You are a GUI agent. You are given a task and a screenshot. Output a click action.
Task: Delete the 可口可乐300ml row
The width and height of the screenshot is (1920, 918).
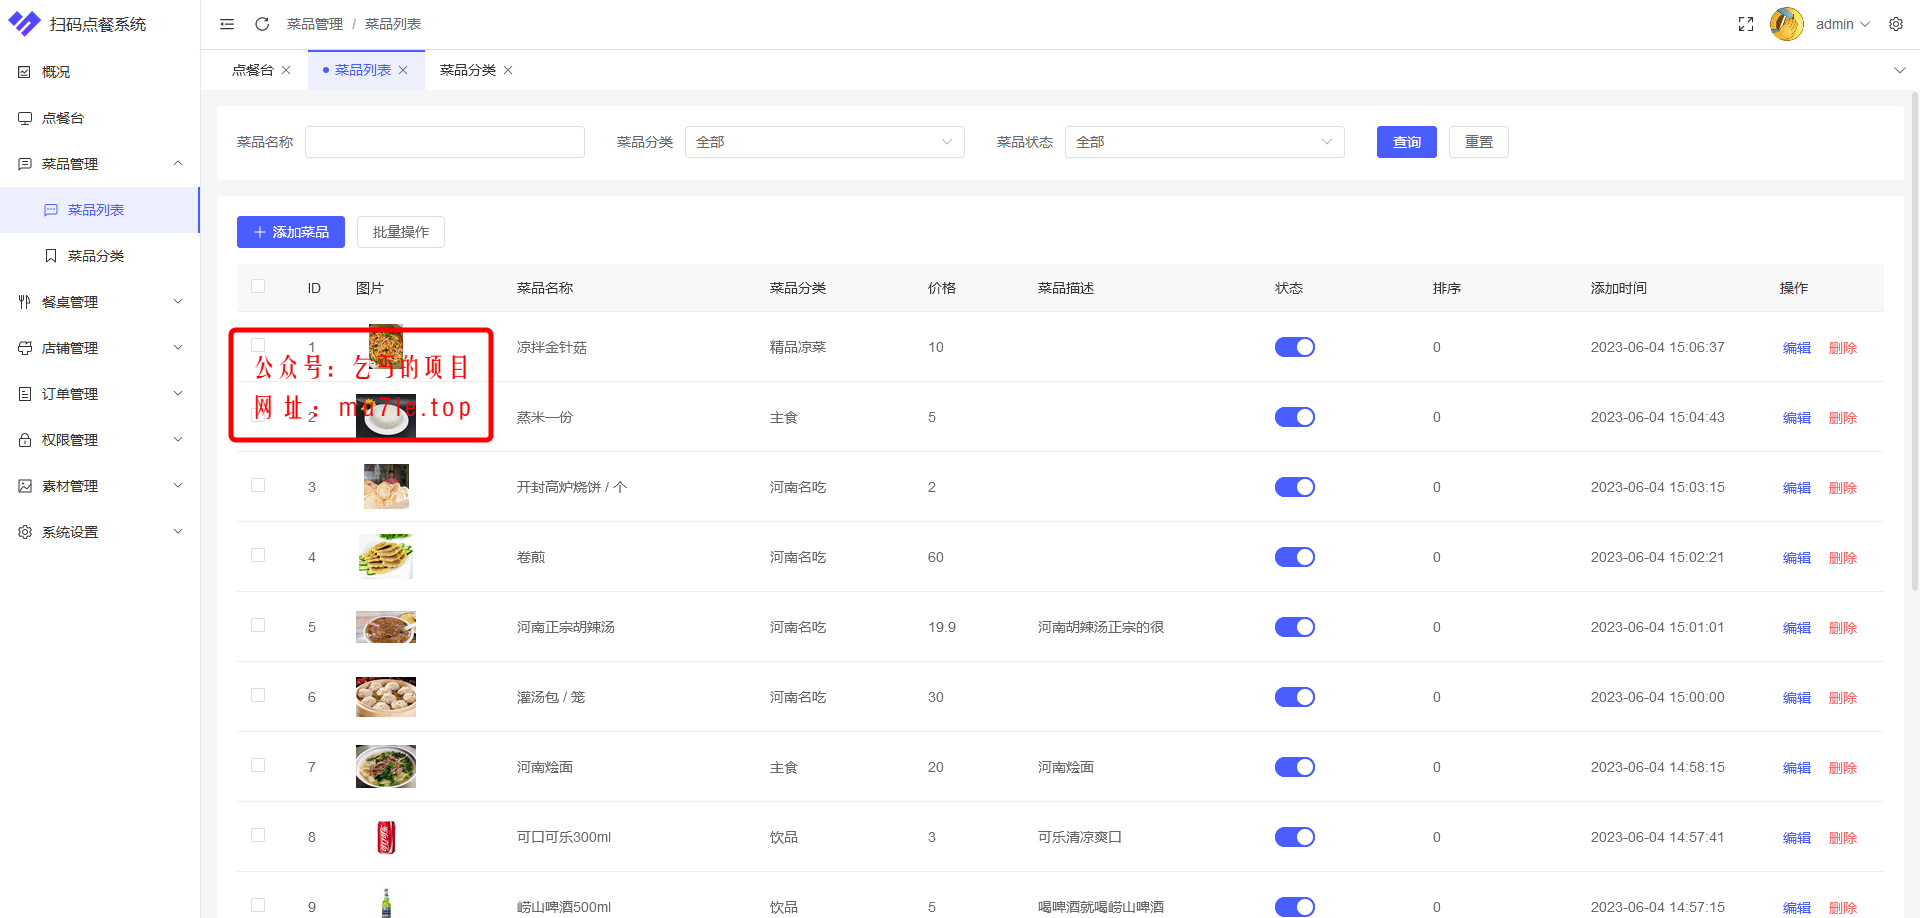click(x=1843, y=838)
